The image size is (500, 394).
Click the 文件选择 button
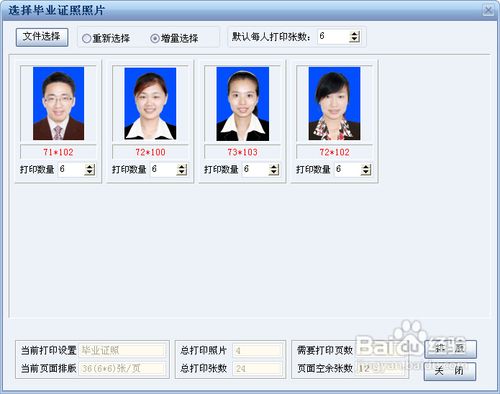pos(42,37)
